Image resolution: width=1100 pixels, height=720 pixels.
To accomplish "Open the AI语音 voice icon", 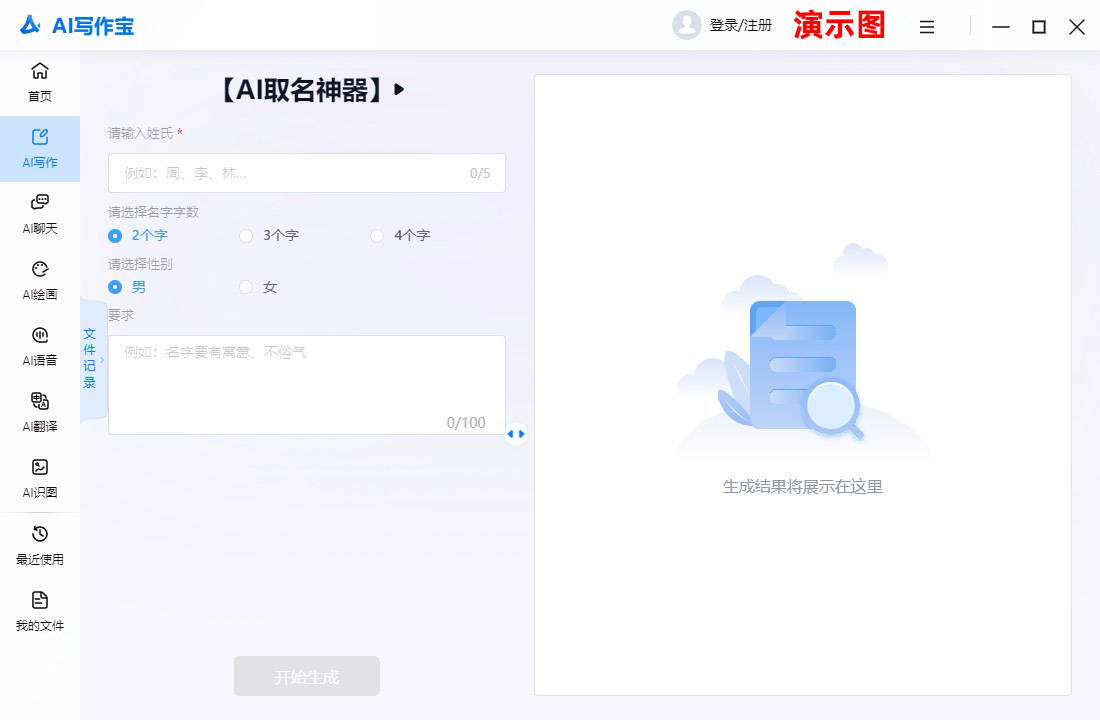I will [40, 335].
